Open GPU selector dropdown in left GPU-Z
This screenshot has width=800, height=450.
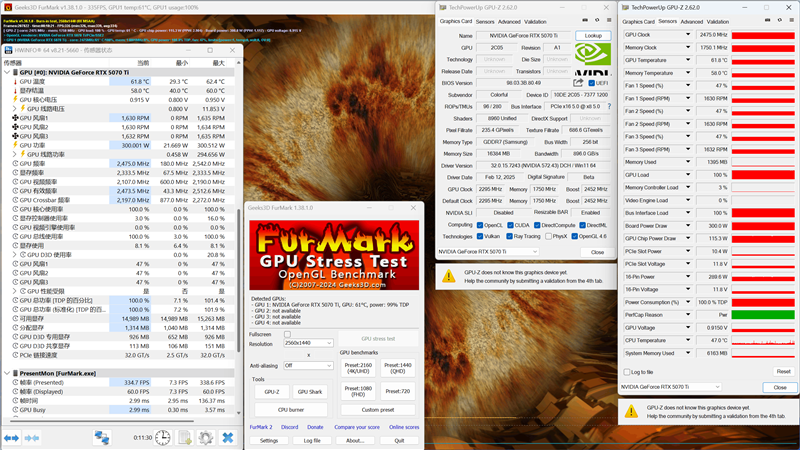point(488,252)
